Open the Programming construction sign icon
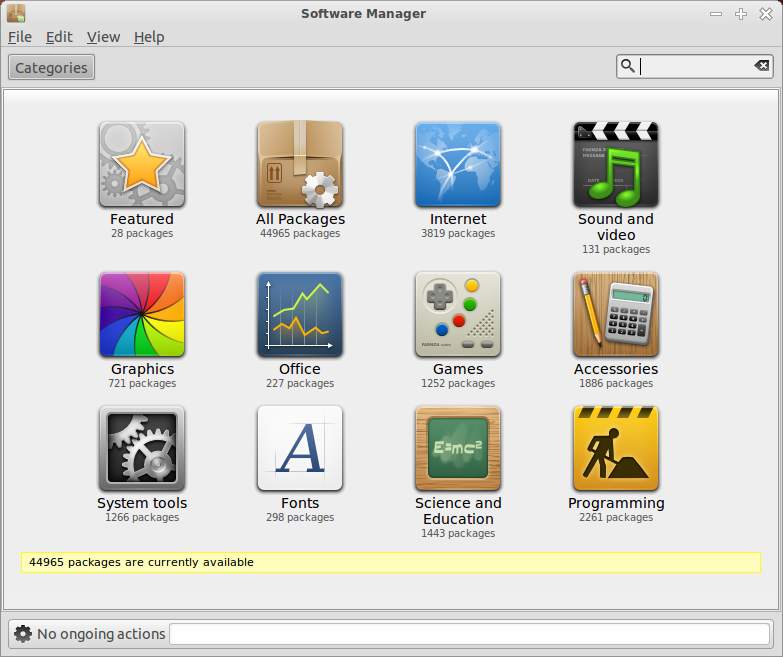This screenshot has height=657, width=783. (x=616, y=448)
